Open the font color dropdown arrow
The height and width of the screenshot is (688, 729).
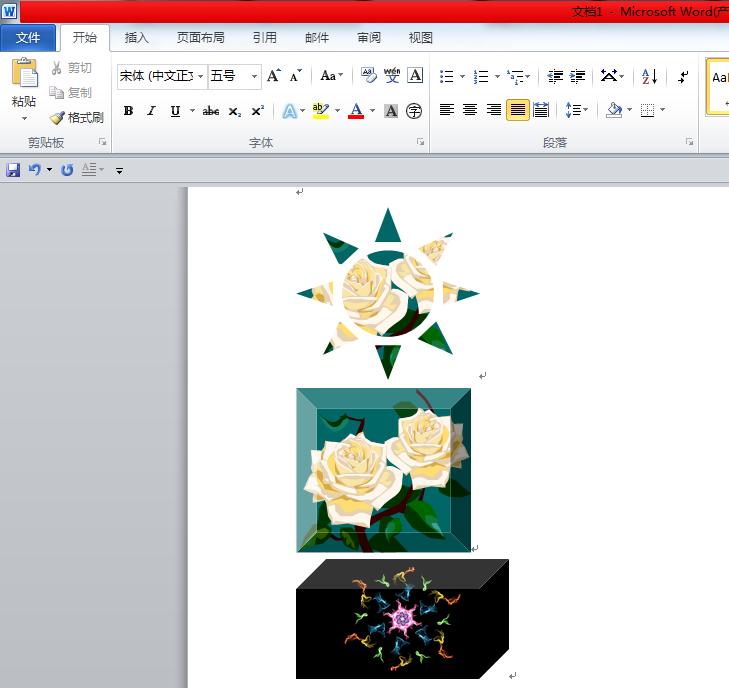tap(372, 111)
